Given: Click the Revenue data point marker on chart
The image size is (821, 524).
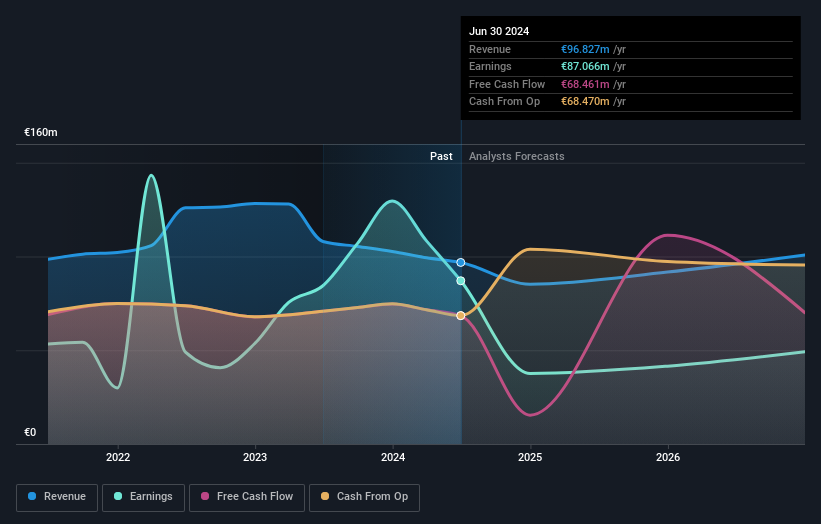Looking at the screenshot, I should 461,262.
